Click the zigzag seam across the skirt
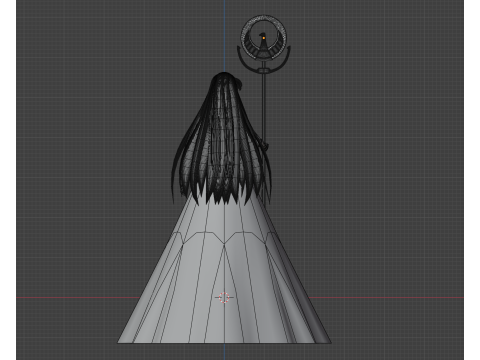The width and height of the screenshot is (480, 360). pos(224,238)
